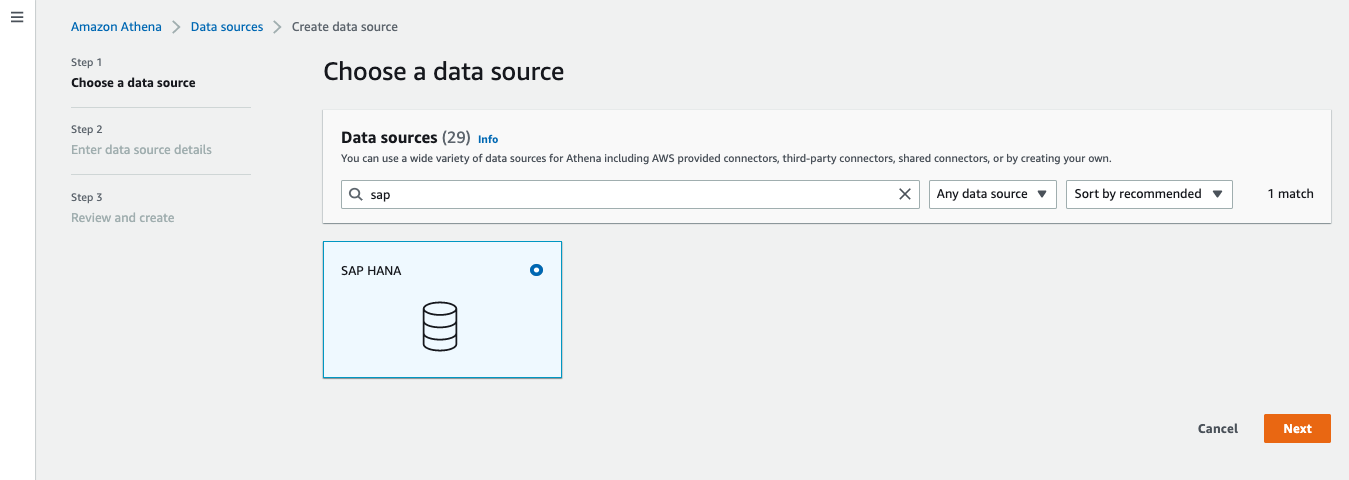Image resolution: width=1349 pixels, height=480 pixels.
Task: Click the Next button
Action: 1297,428
